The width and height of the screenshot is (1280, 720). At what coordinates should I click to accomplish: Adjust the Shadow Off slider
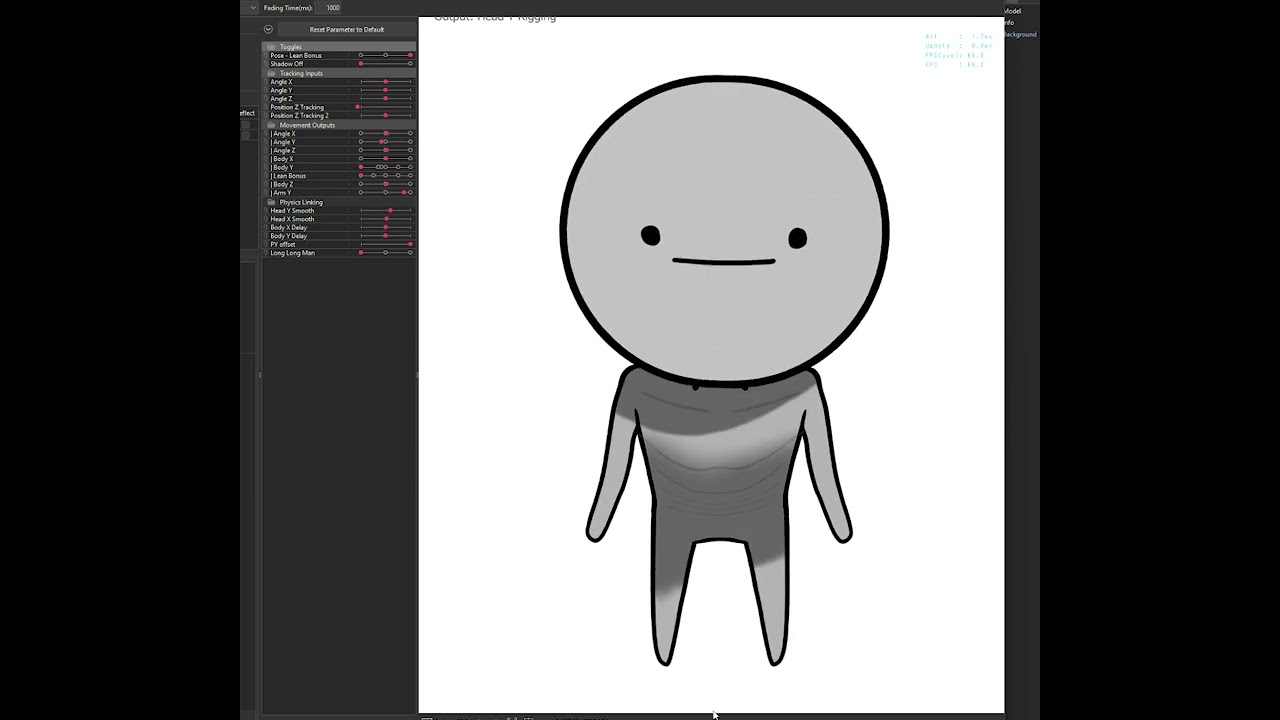(385, 64)
